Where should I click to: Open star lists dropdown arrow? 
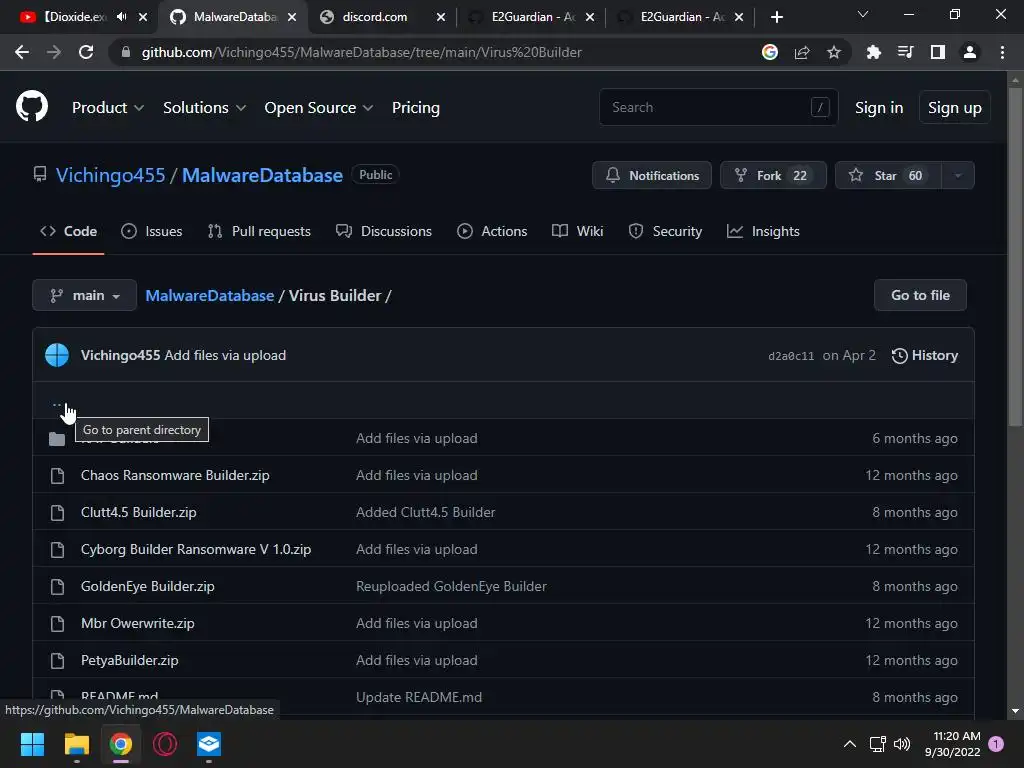tap(958, 175)
